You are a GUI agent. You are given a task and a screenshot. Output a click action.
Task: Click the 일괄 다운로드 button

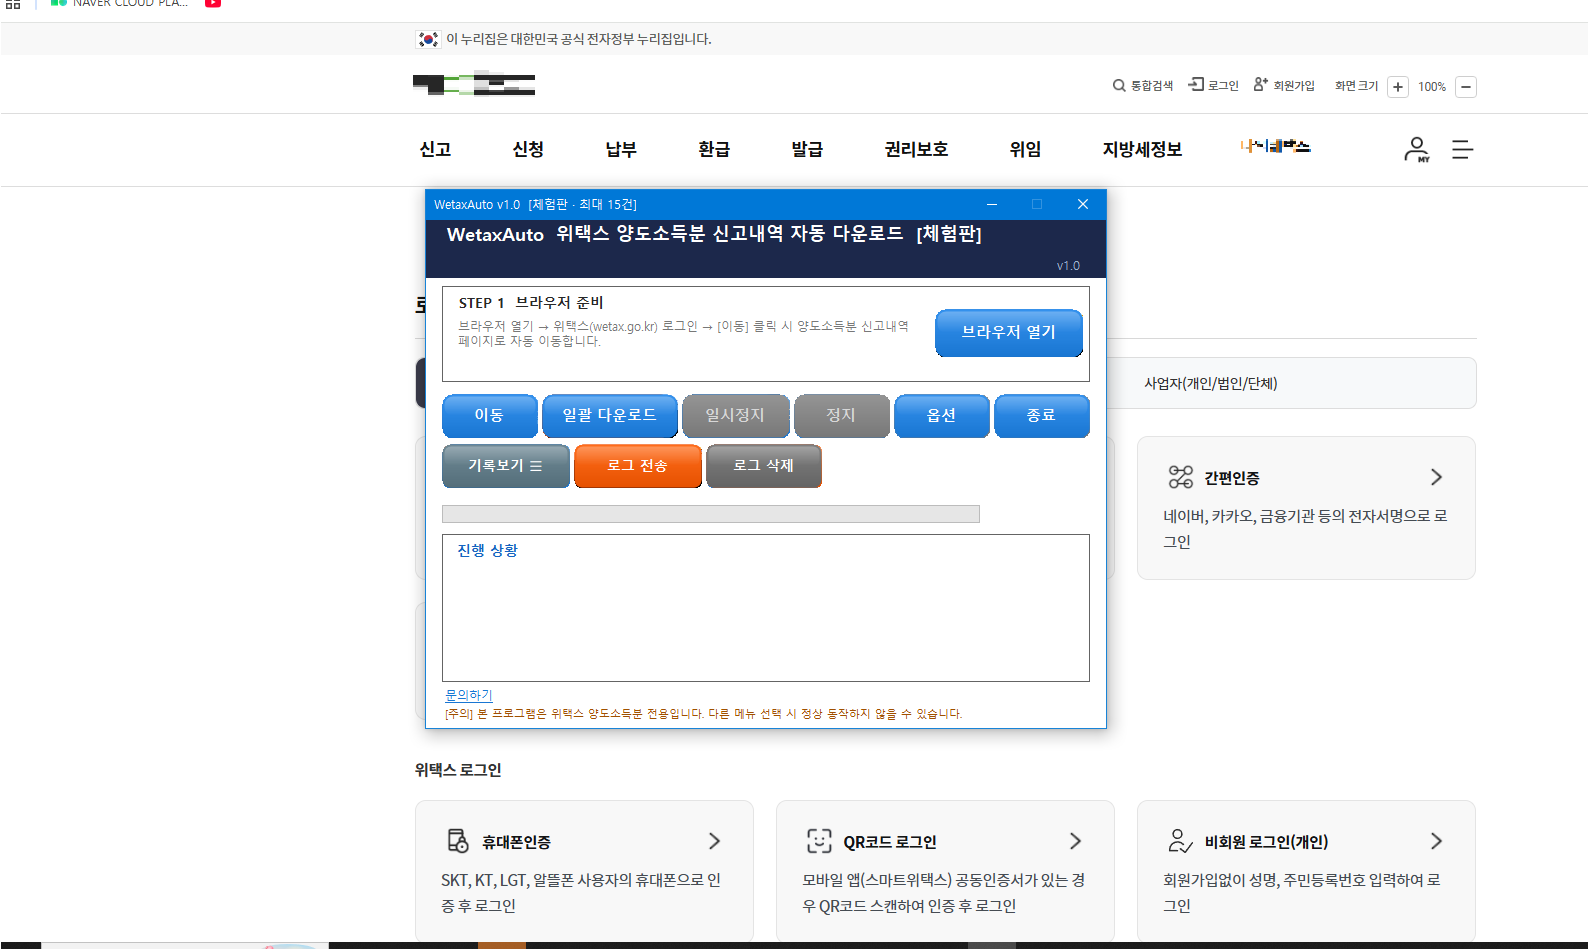coord(609,415)
